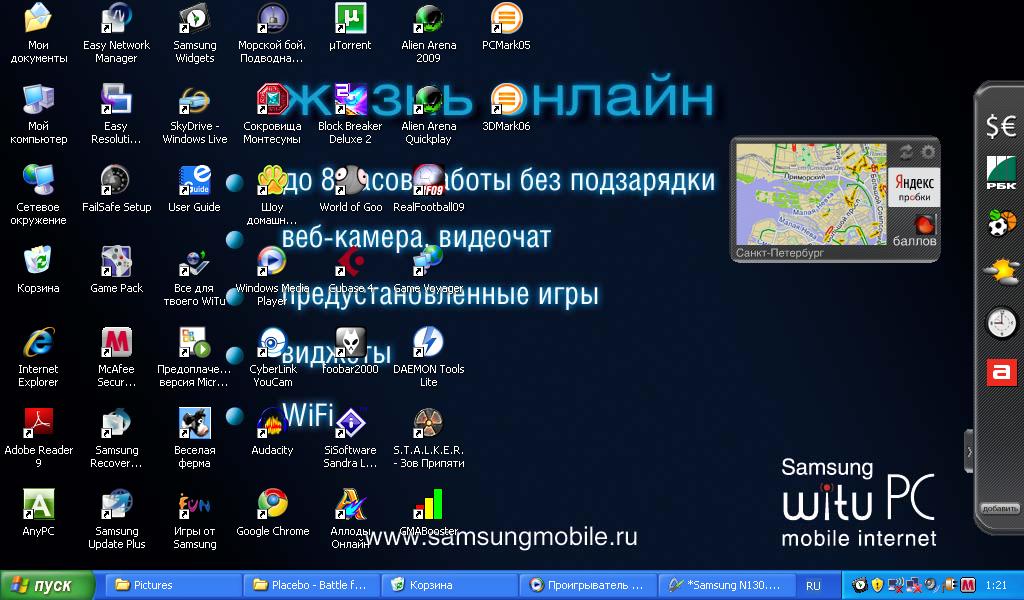Launch S.T.A.L.K.E.R. Зов Припяти icon
The image size is (1024, 600).
pos(428,423)
